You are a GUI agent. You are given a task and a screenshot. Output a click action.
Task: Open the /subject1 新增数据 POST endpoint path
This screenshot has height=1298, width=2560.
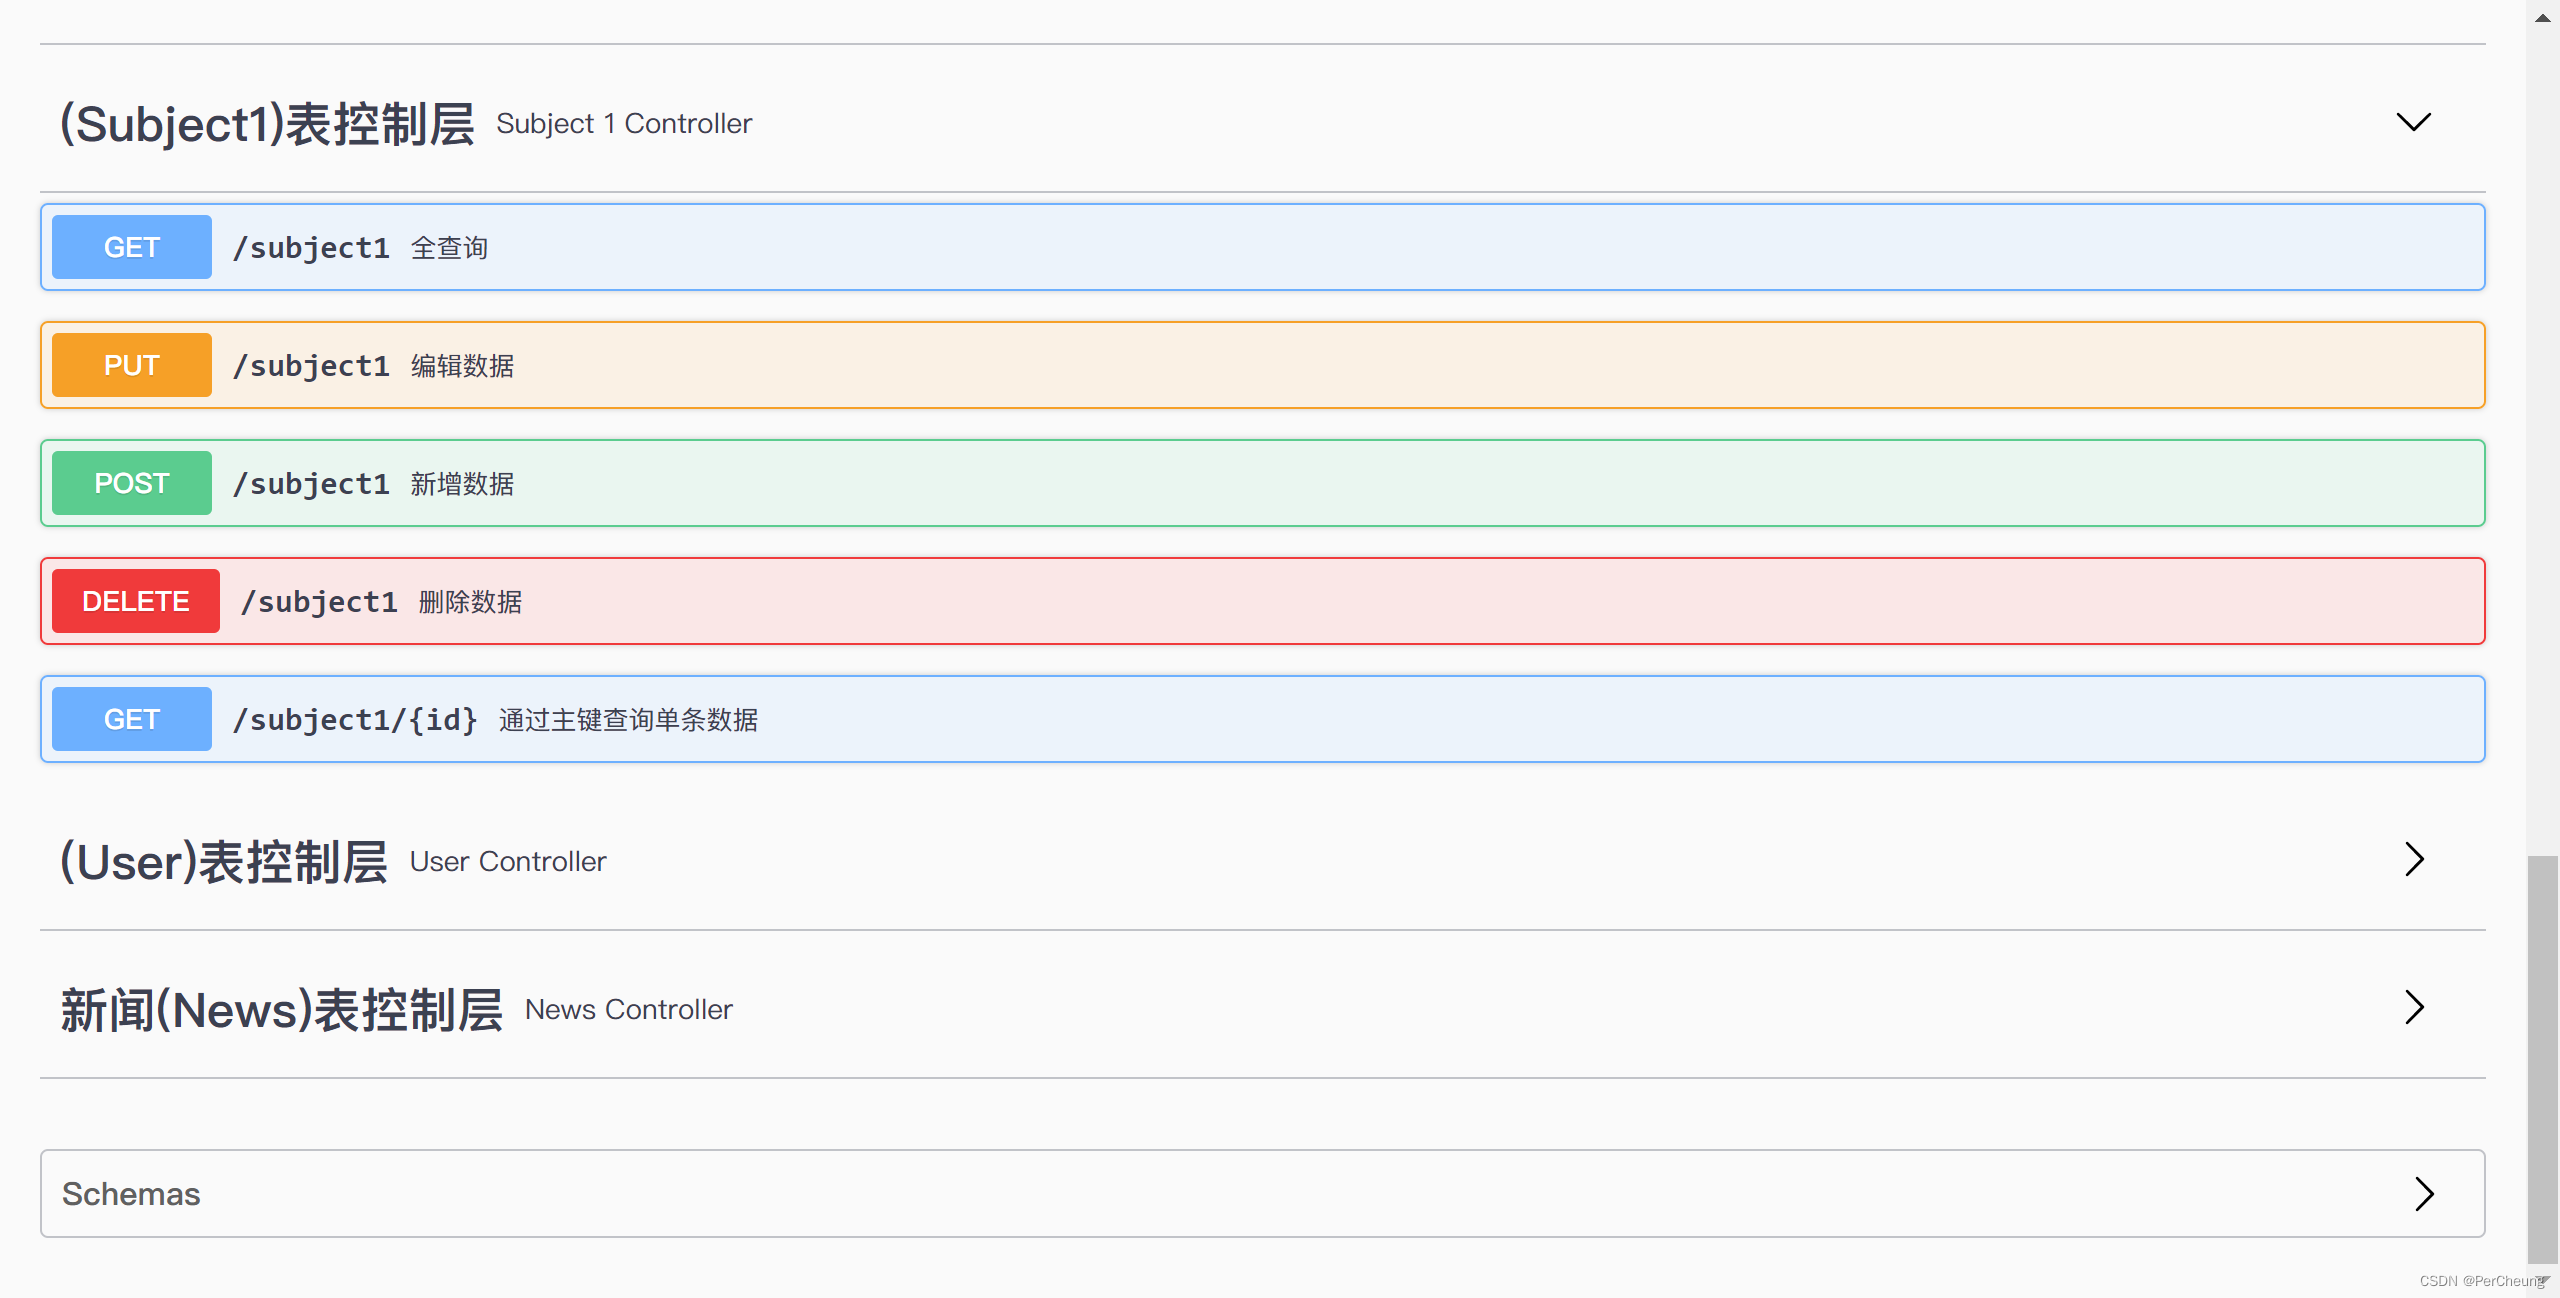click(x=311, y=484)
